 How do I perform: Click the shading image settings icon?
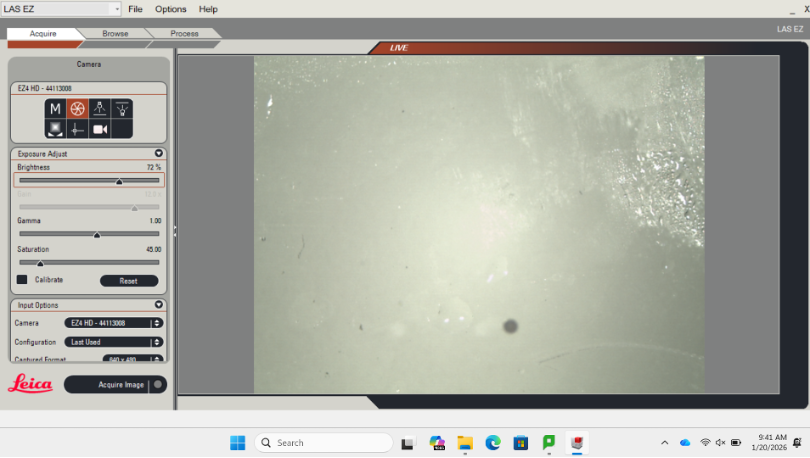coord(55,129)
